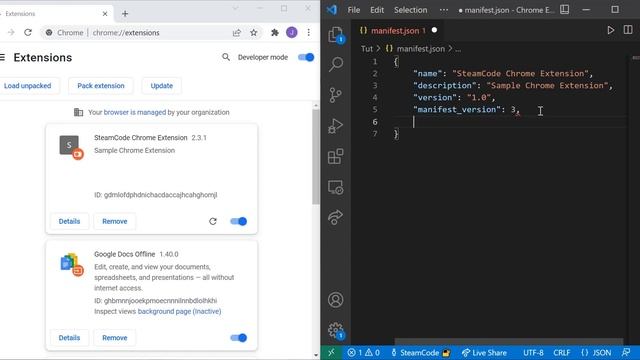Remove Google Docs Offline extension
Screen dimensions: 640x360
(x=115, y=338)
